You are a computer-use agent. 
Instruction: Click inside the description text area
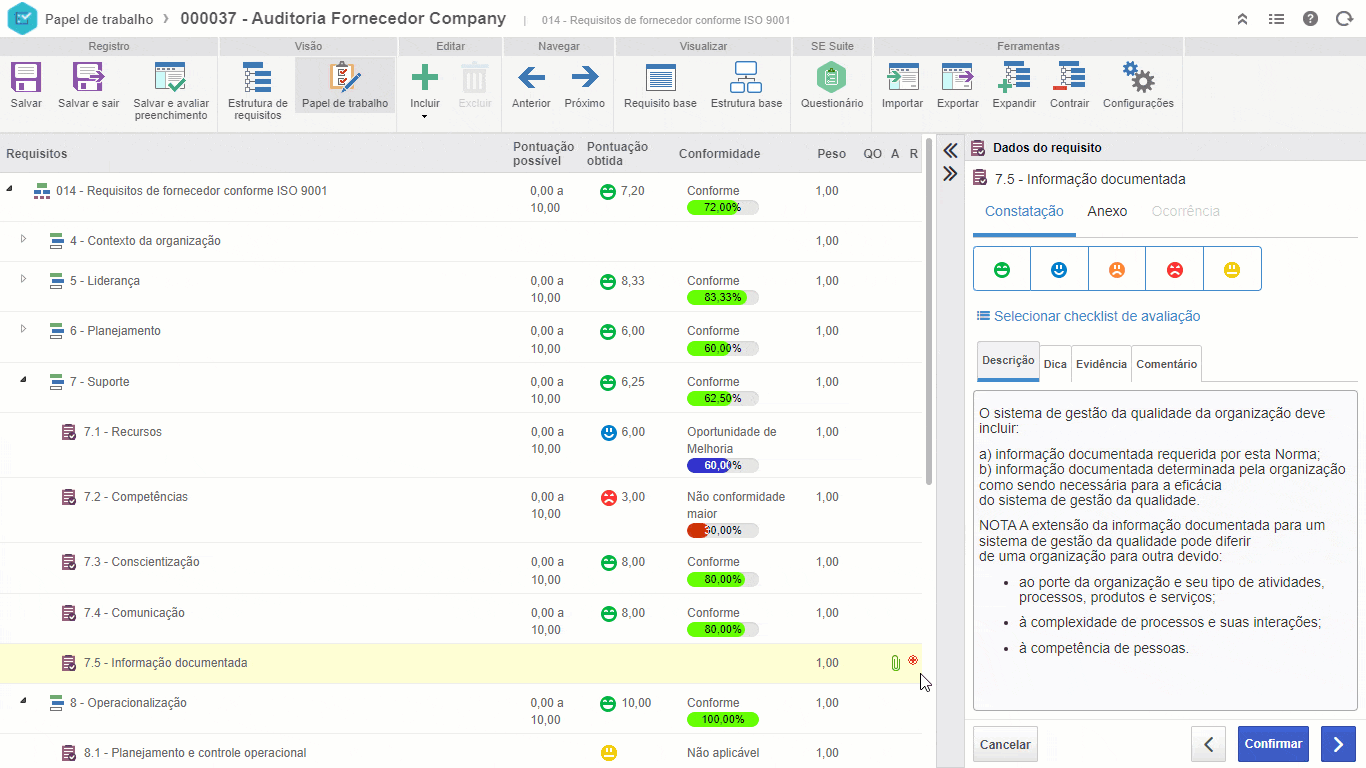coord(1165,549)
